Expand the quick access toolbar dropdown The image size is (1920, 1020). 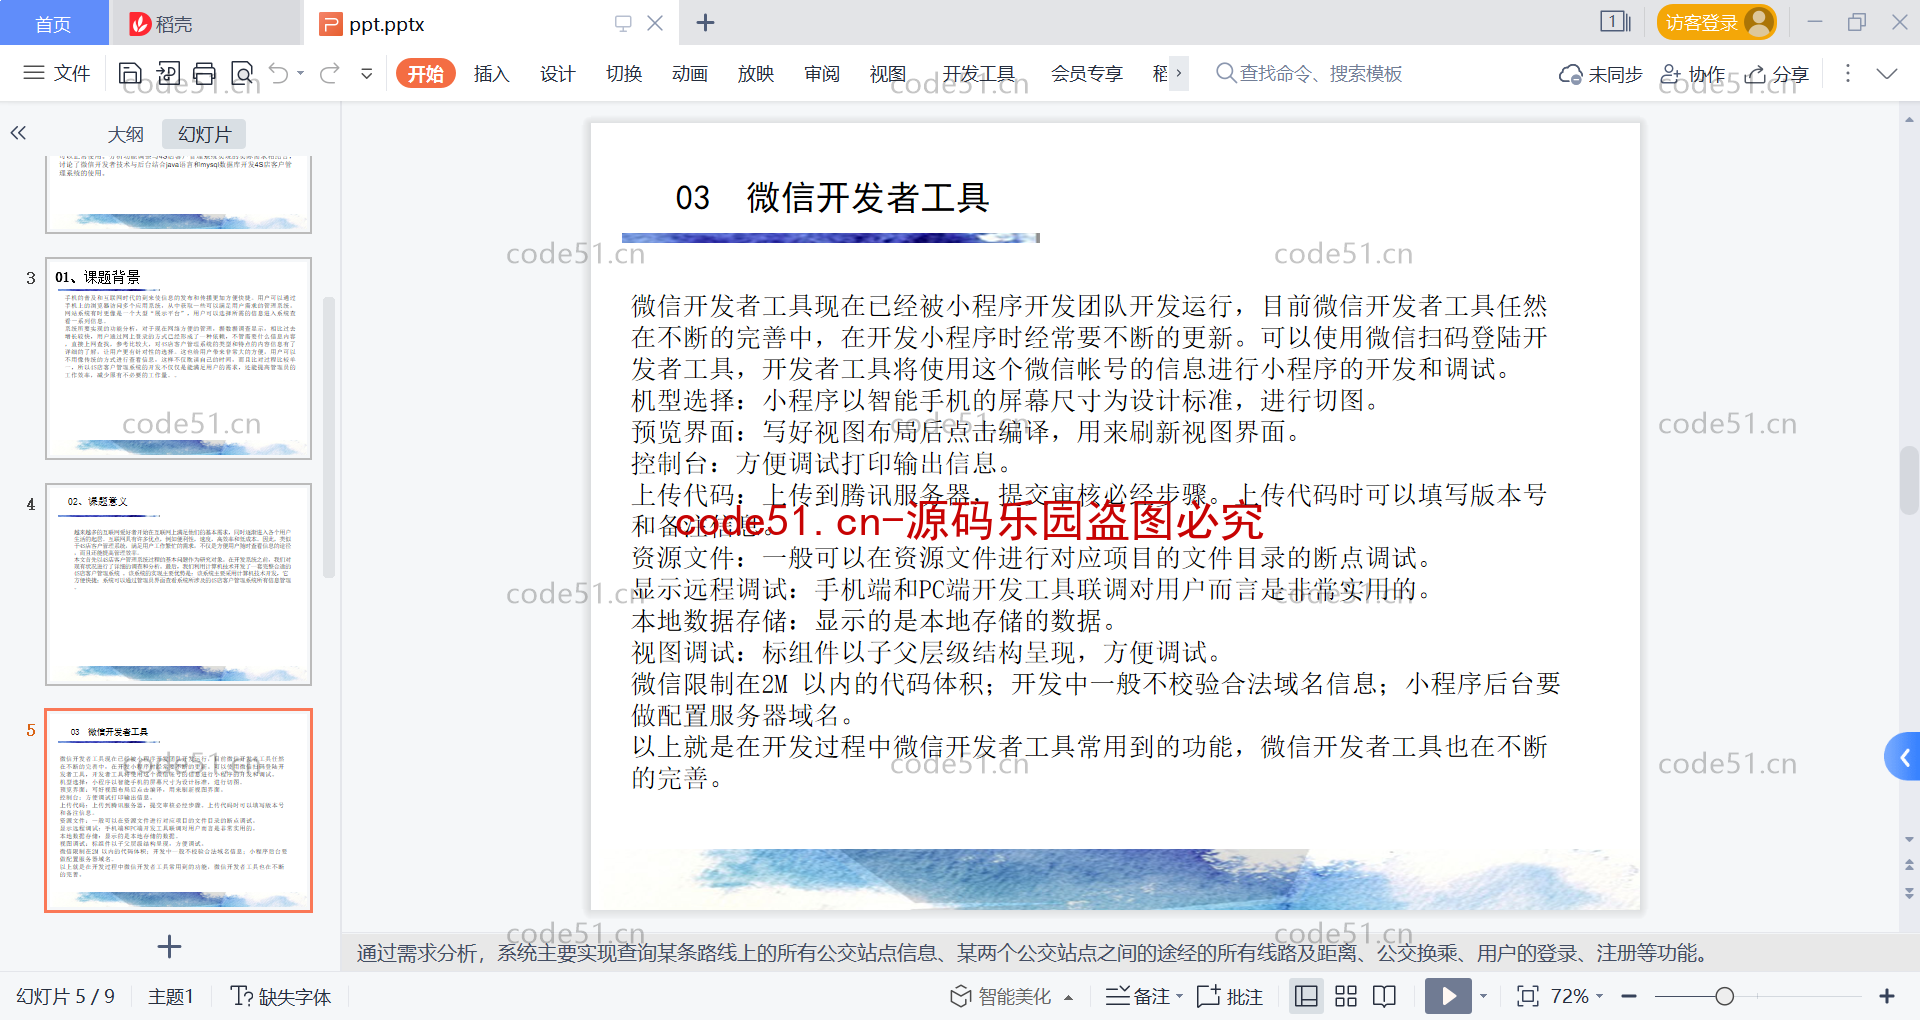[367, 73]
